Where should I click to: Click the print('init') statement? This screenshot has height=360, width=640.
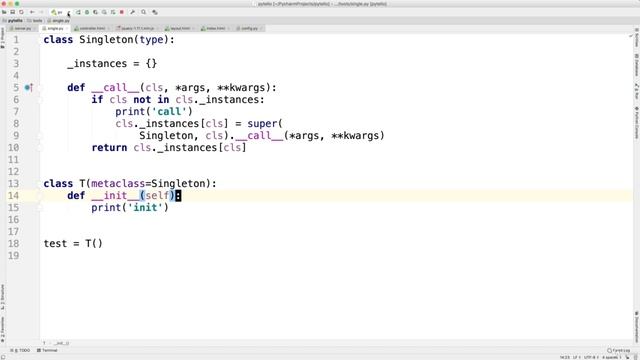coord(130,208)
